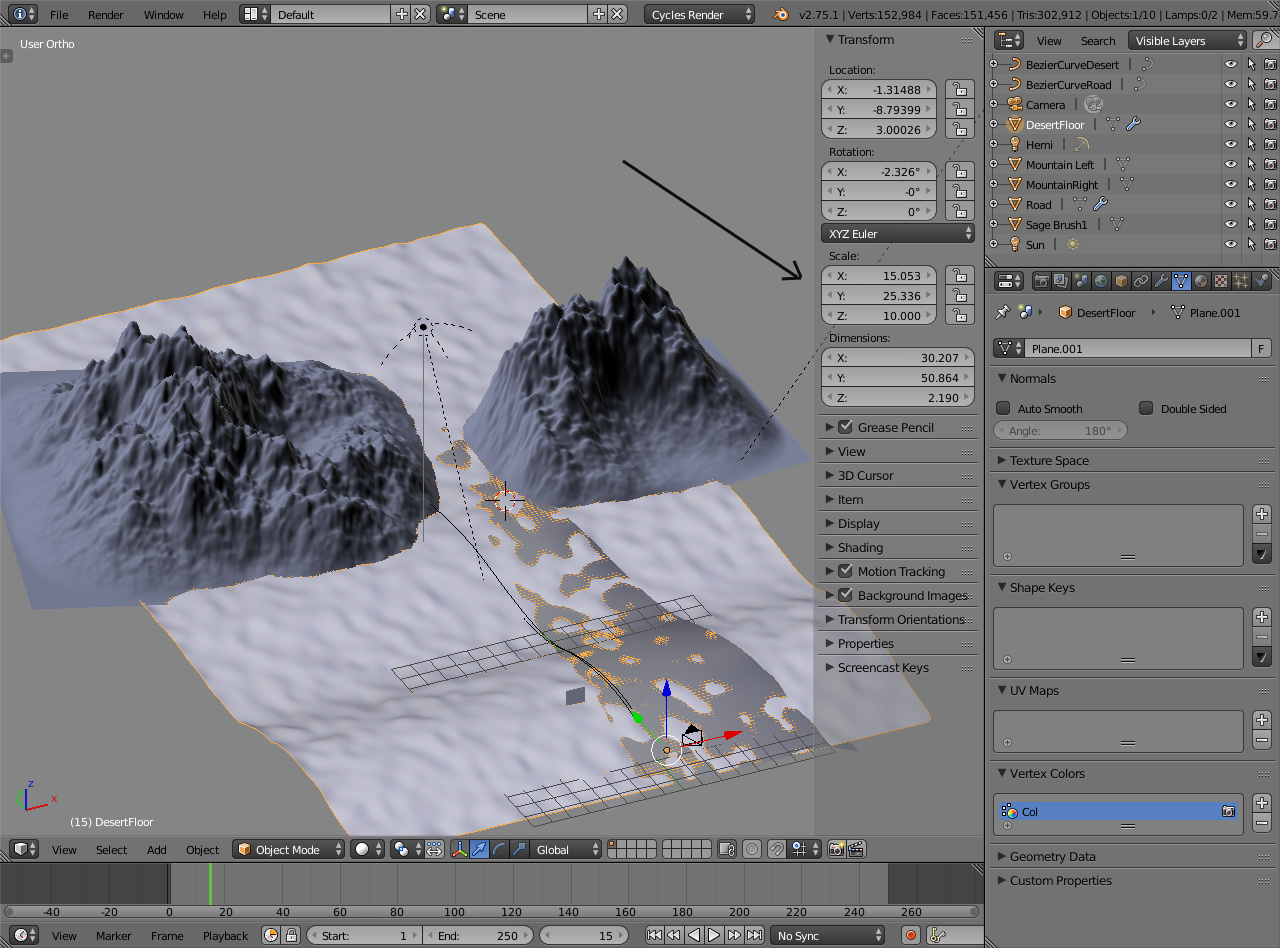The image size is (1280, 948).
Task: Click the auto-keyframe record button
Action: (x=911, y=935)
